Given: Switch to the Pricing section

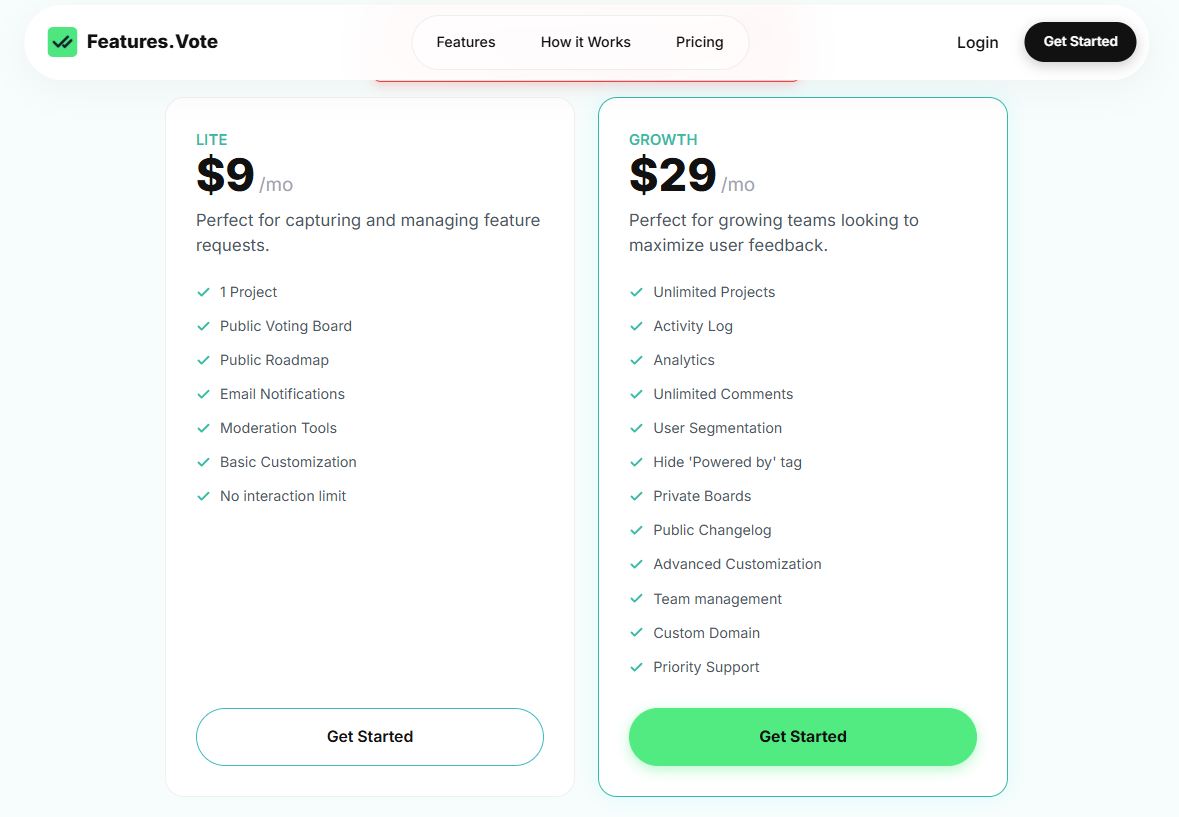Looking at the screenshot, I should [x=699, y=42].
